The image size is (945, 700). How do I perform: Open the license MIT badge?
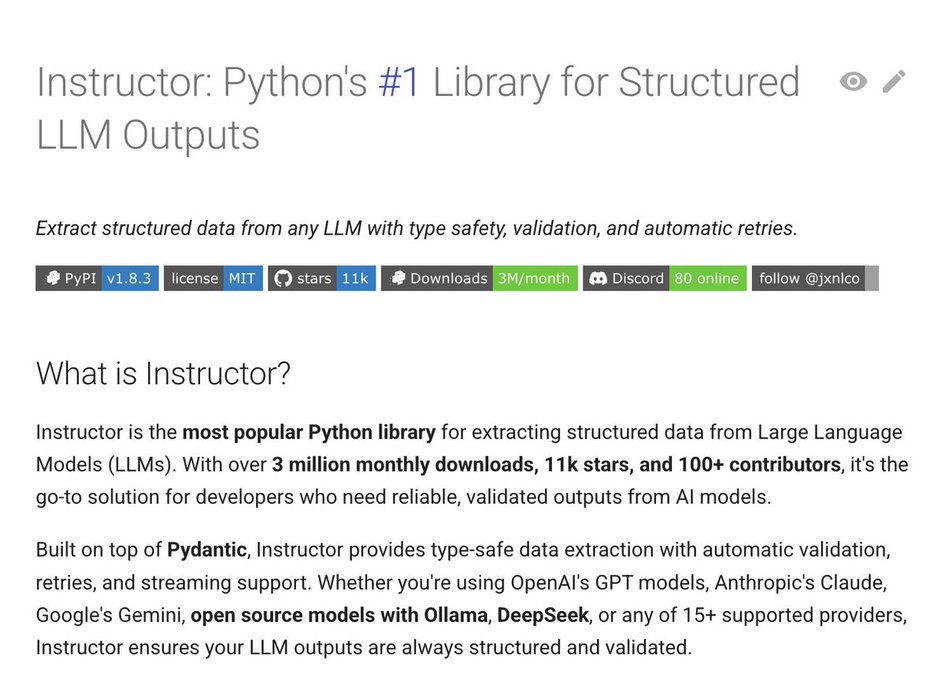point(213,279)
